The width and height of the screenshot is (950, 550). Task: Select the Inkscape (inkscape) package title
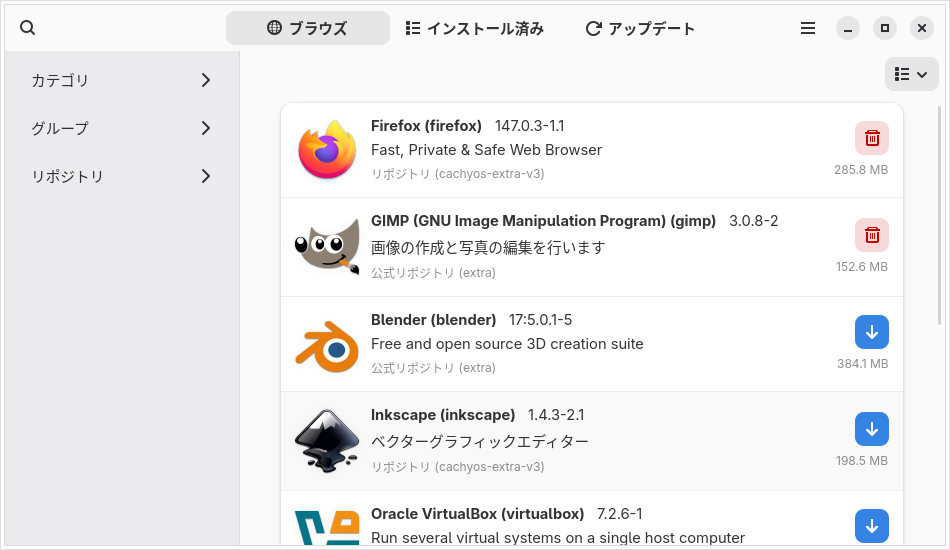(x=443, y=414)
